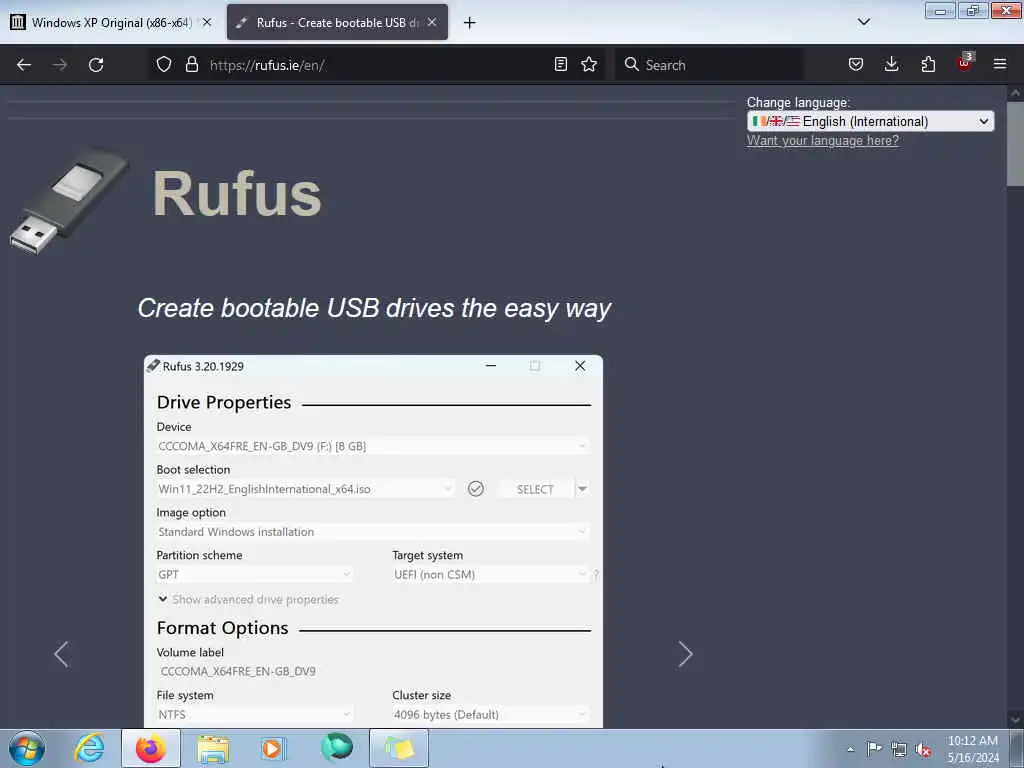Click the Rufus 3.20.1929 screenshot image
Viewport: 1024px width, 768px height.
tap(374, 541)
